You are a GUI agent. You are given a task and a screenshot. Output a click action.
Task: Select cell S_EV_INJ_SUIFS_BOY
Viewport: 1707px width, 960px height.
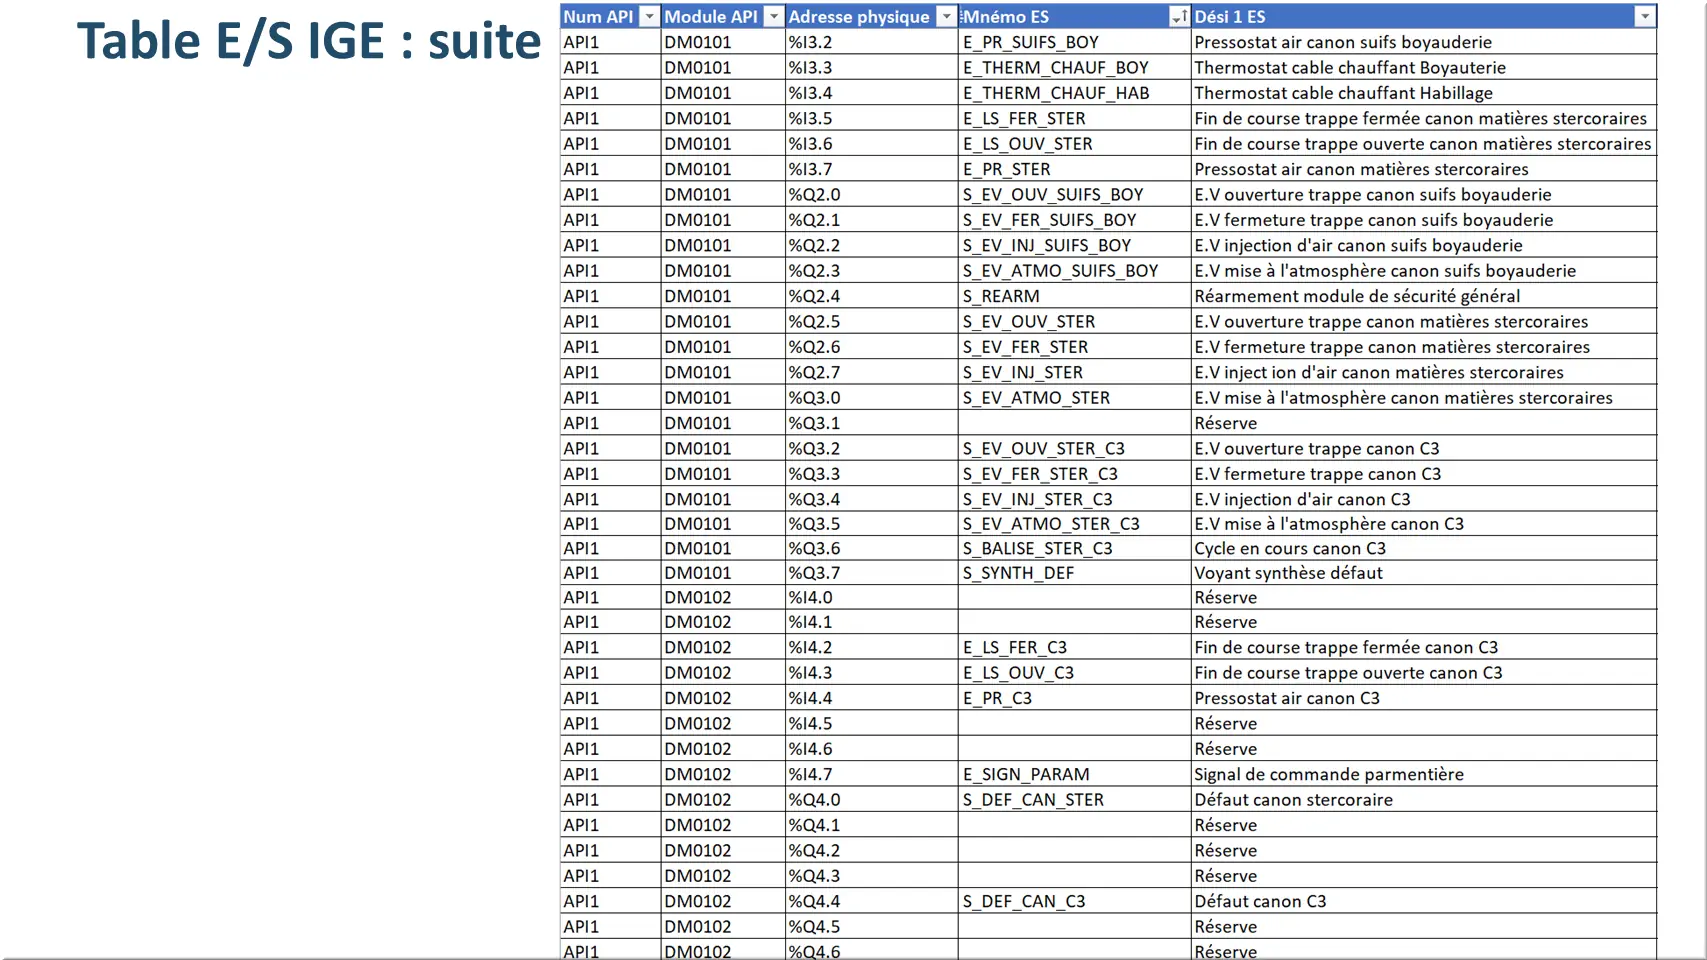point(1074,245)
